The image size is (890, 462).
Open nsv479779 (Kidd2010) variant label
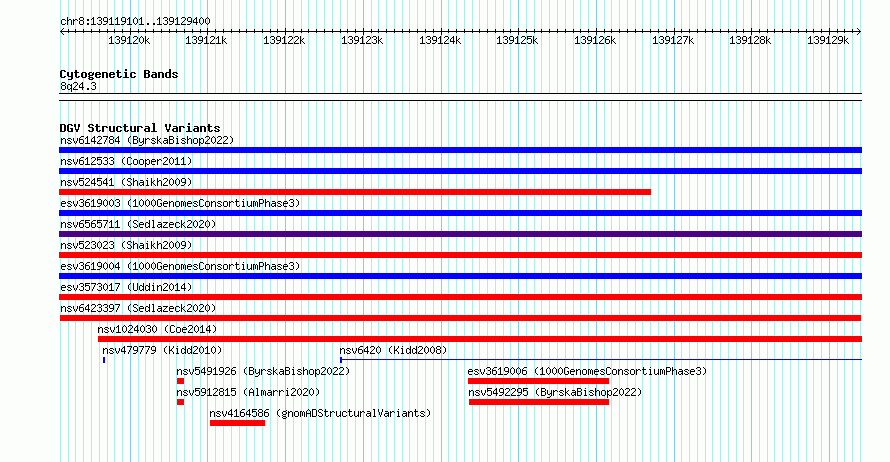point(162,350)
